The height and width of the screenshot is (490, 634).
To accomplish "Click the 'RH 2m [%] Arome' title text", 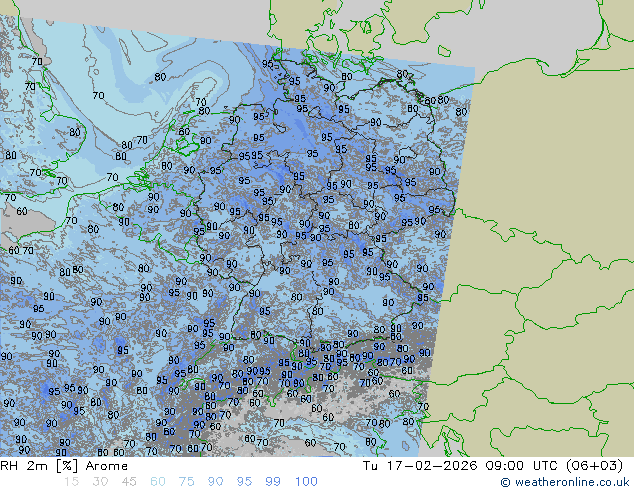I will pos(64,466).
